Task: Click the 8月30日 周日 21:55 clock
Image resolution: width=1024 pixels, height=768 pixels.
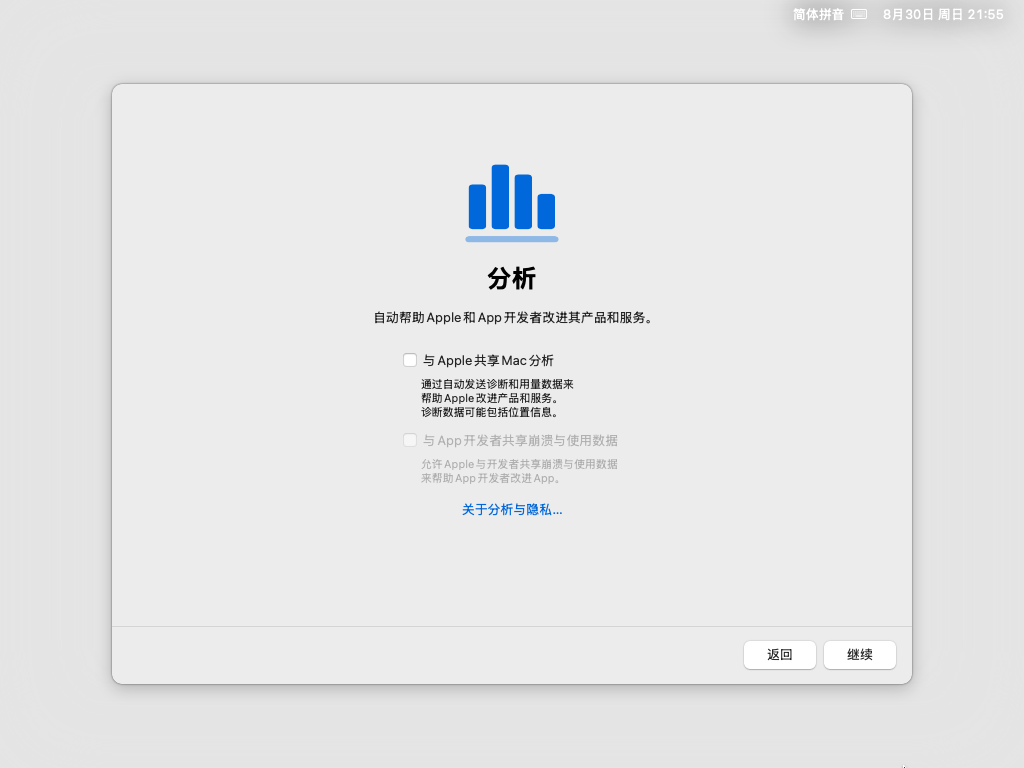Action: [943, 14]
